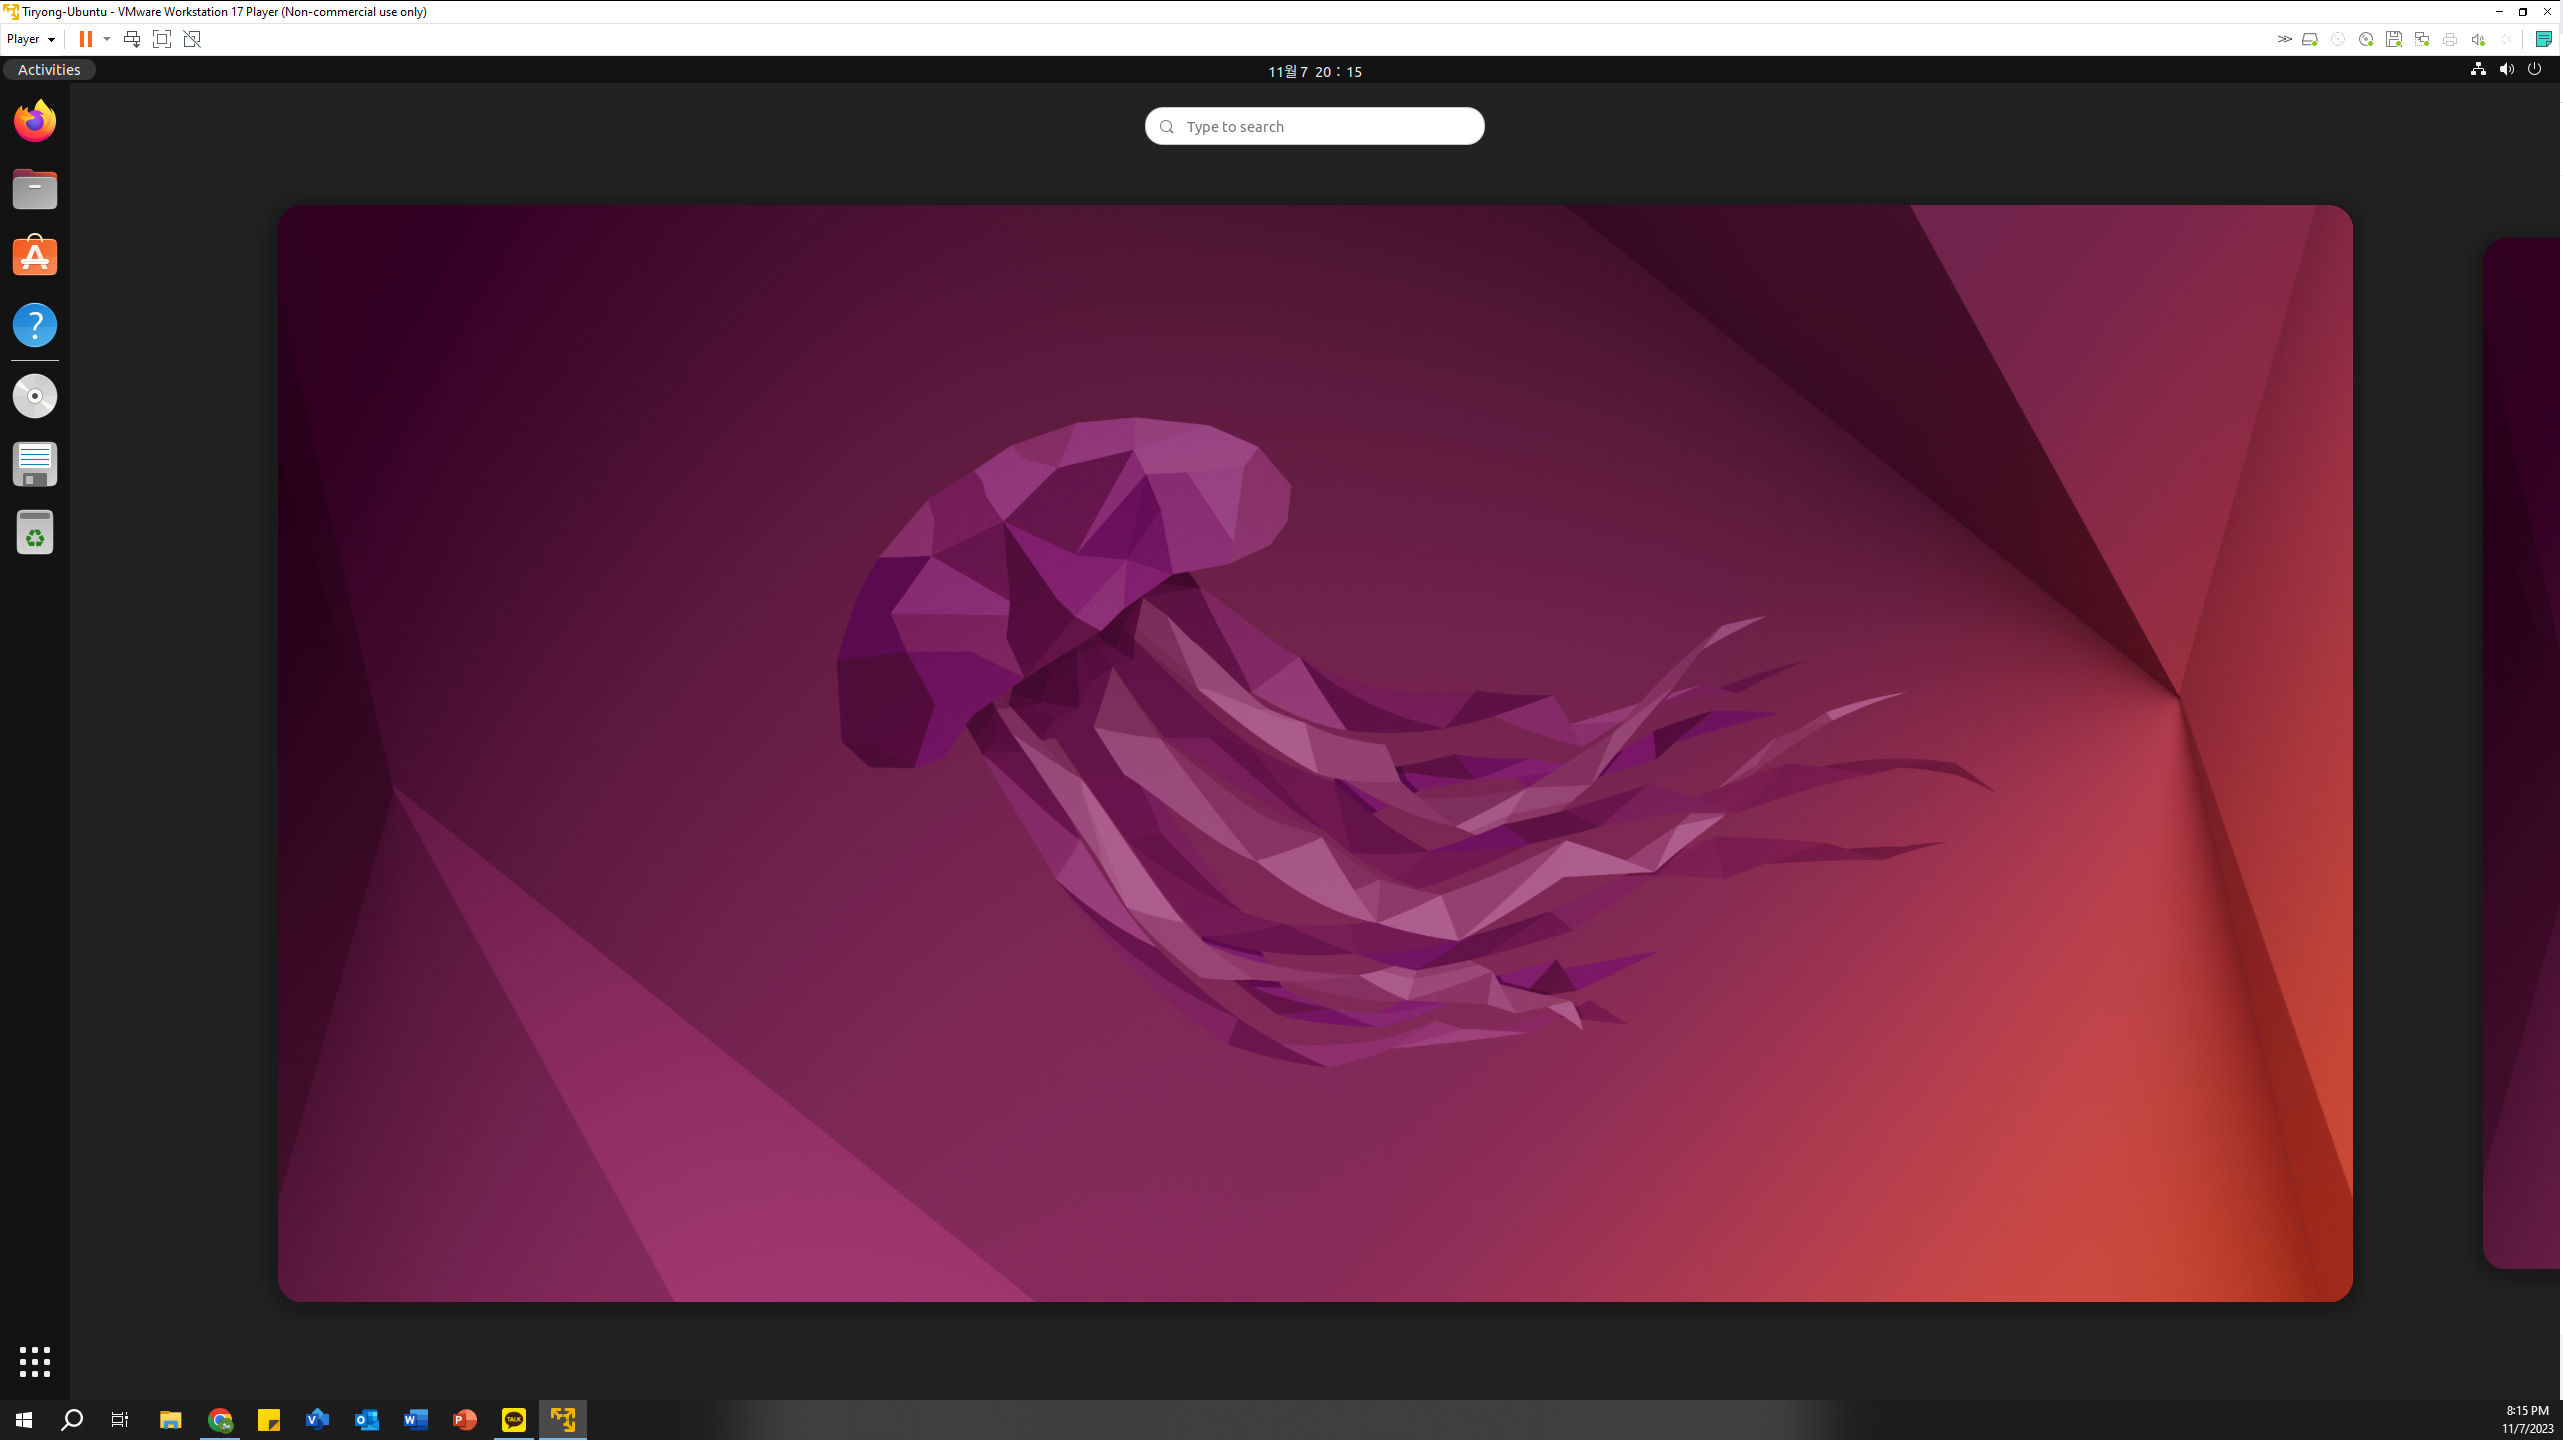Pause the virtual machine with the orange button
Screen dimensions: 2563x1440
(x=86, y=39)
